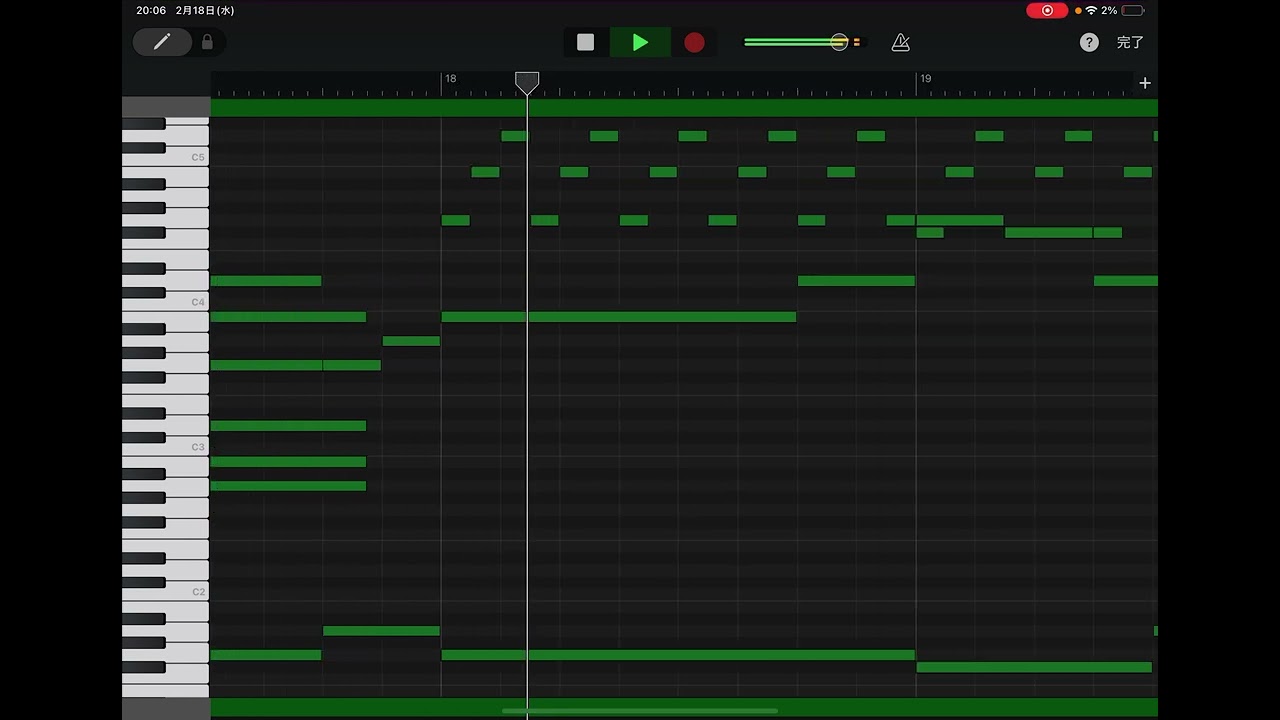This screenshot has height=720, width=1280.
Task: Click the stop button
Action: (x=586, y=42)
